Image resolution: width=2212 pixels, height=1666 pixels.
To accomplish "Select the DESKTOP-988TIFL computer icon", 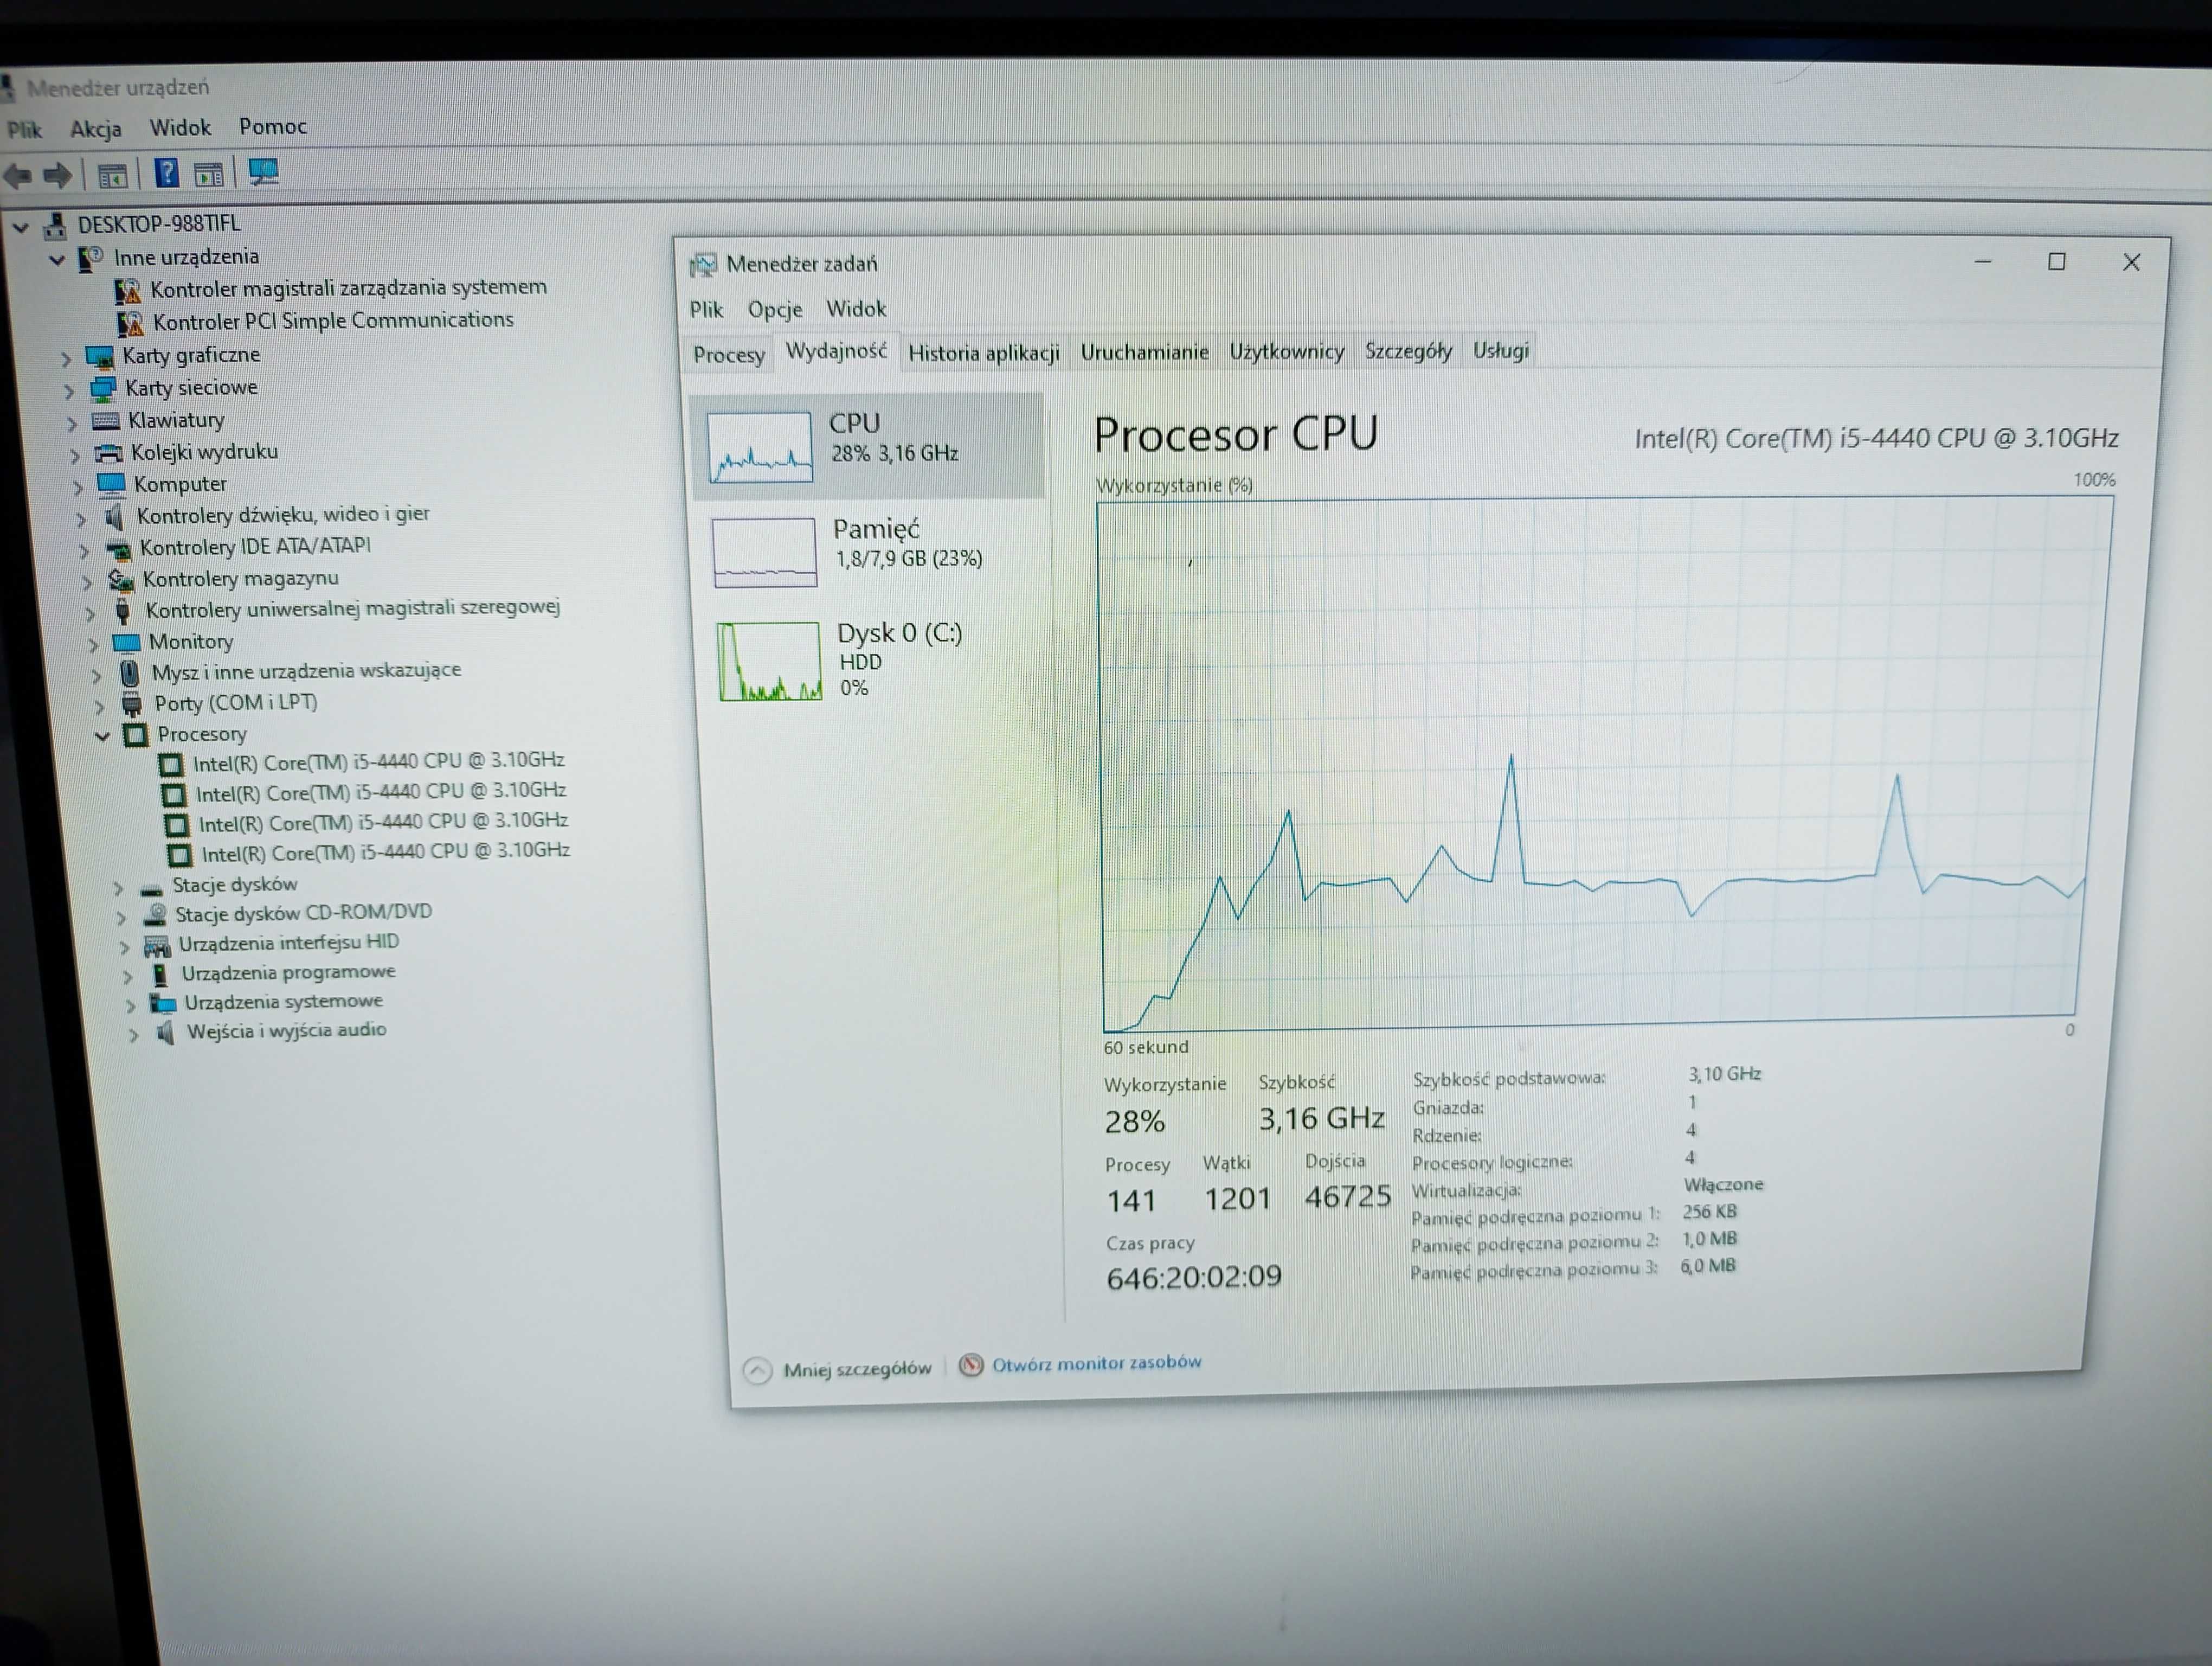I will click(55, 226).
